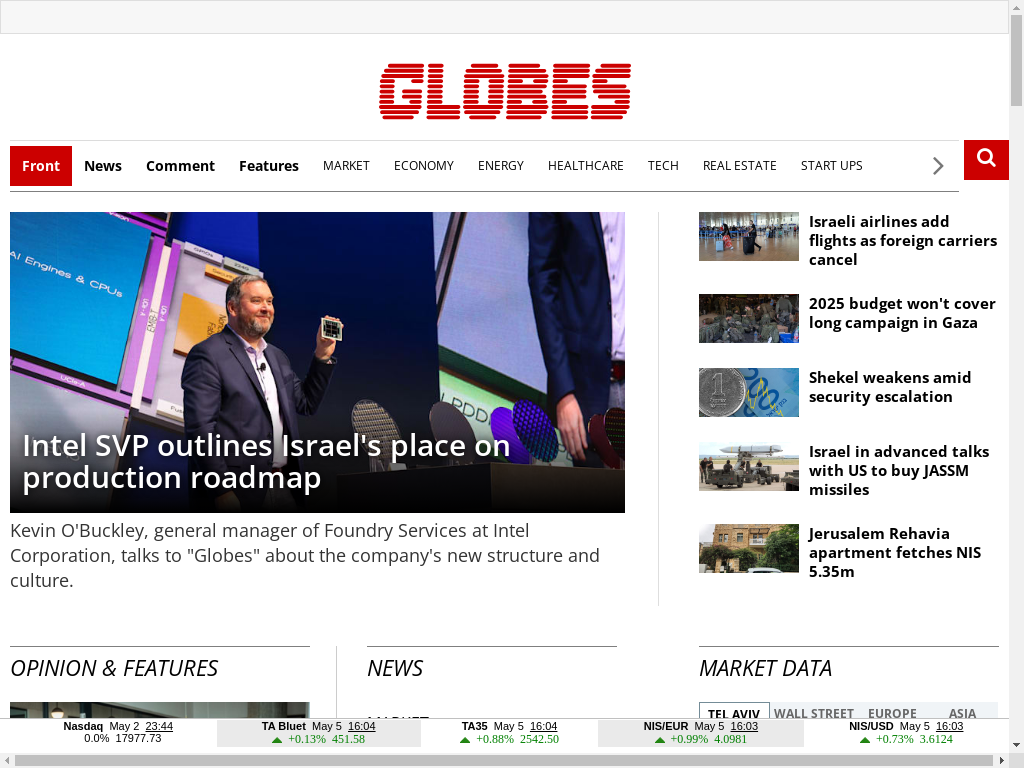Open the Intel SVP production roadmap headline
This screenshot has height=768, width=1024.
pos(266,462)
